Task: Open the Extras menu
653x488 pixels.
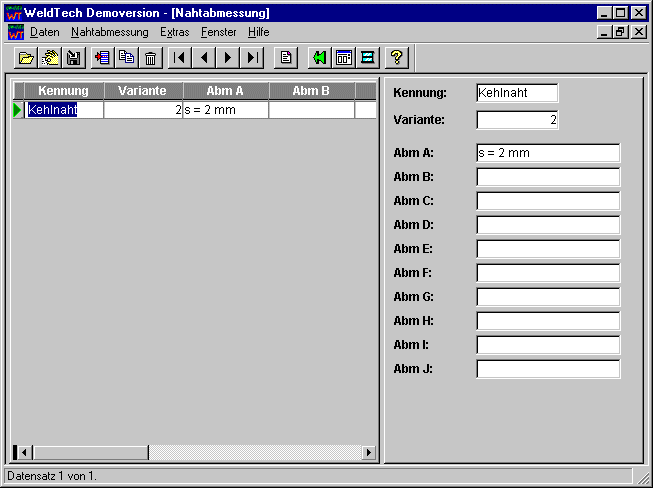Action: click(174, 32)
